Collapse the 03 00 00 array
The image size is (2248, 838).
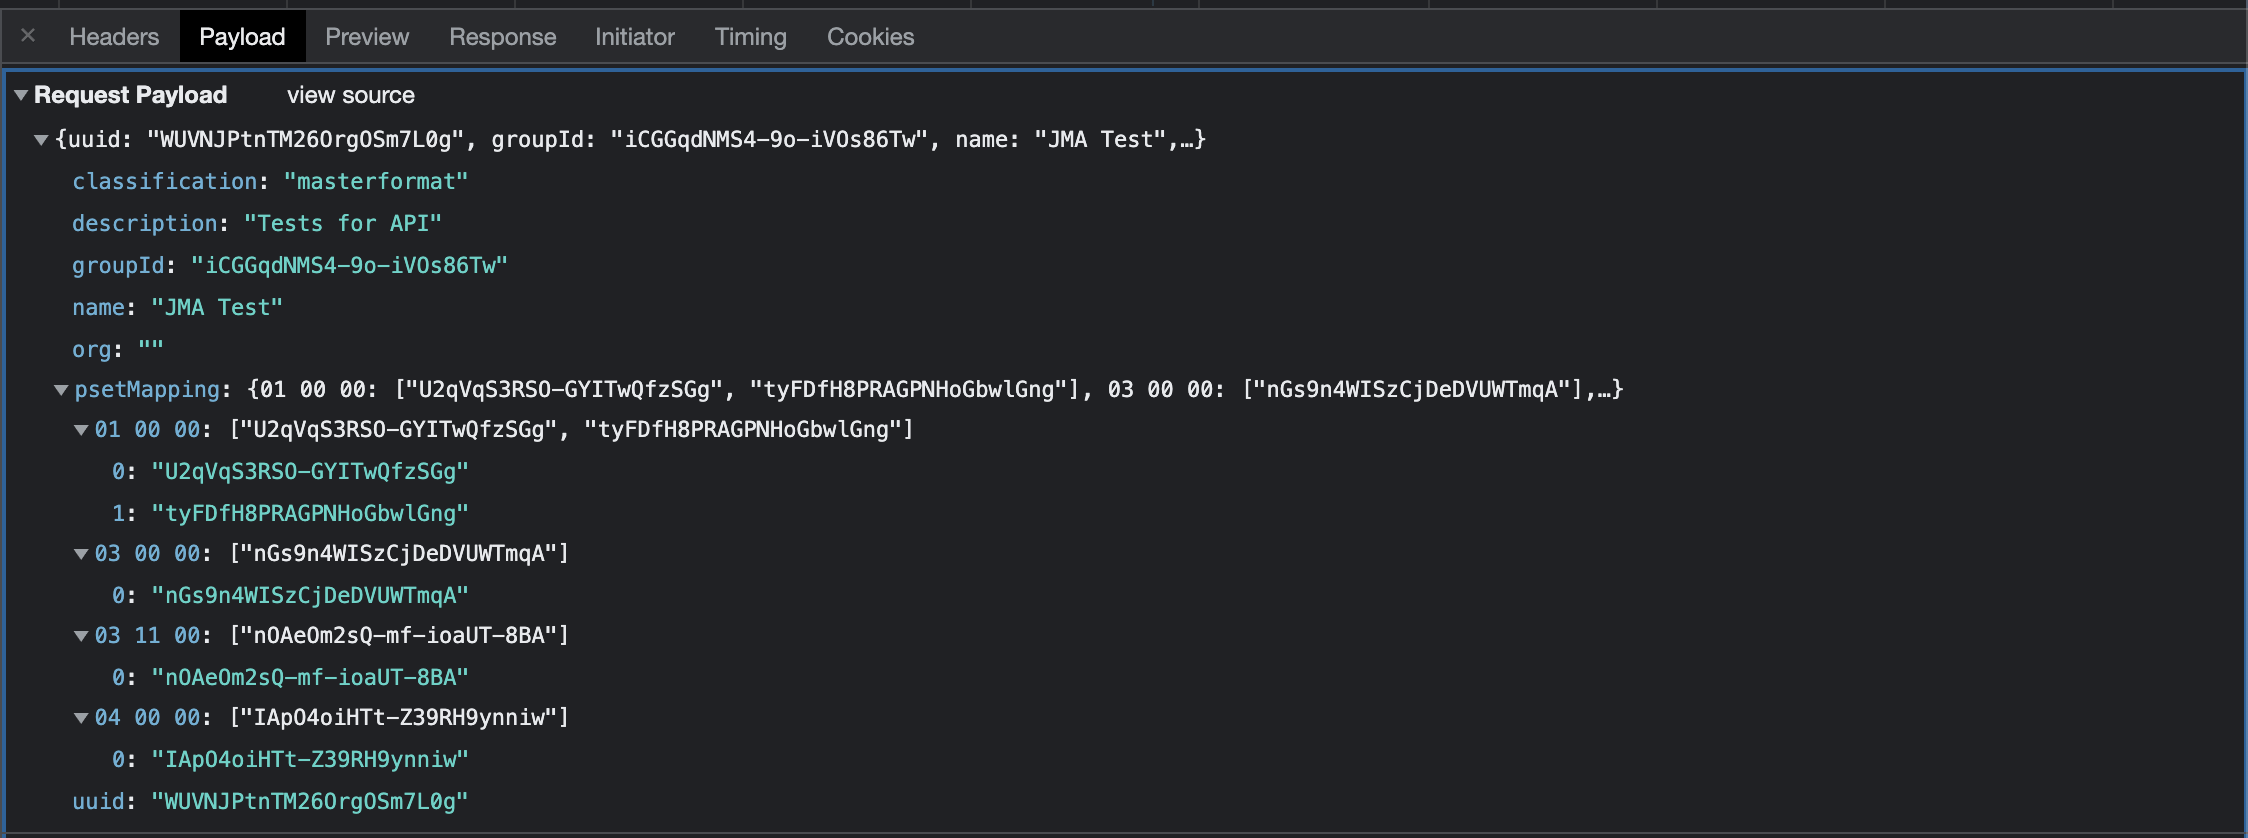click(x=81, y=554)
